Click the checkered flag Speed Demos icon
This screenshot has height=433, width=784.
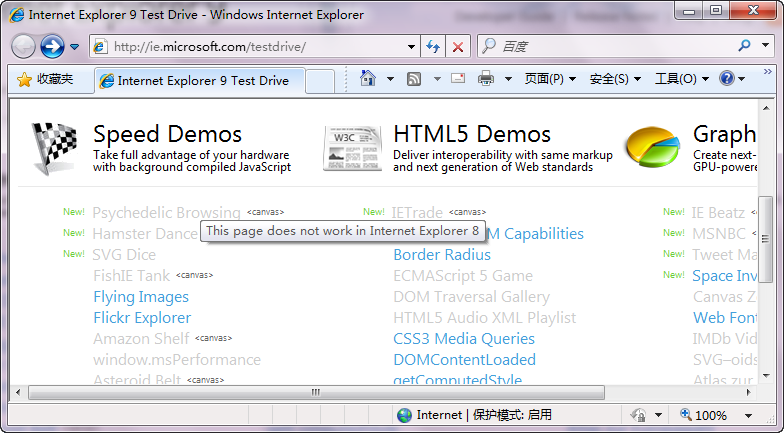(55, 148)
